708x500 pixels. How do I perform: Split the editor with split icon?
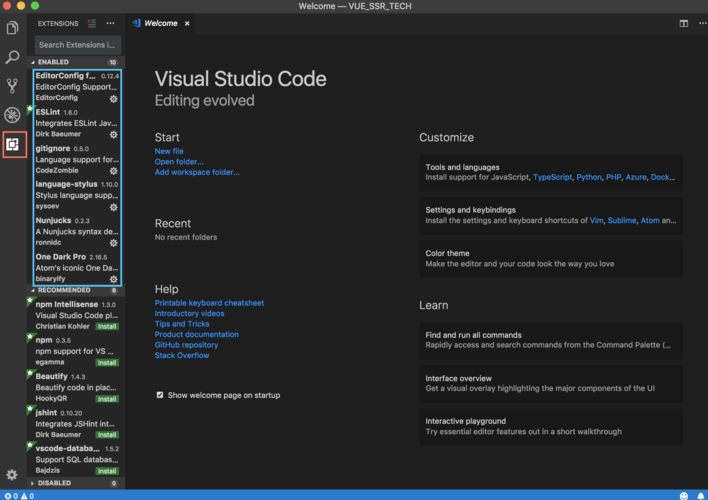point(684,23)
